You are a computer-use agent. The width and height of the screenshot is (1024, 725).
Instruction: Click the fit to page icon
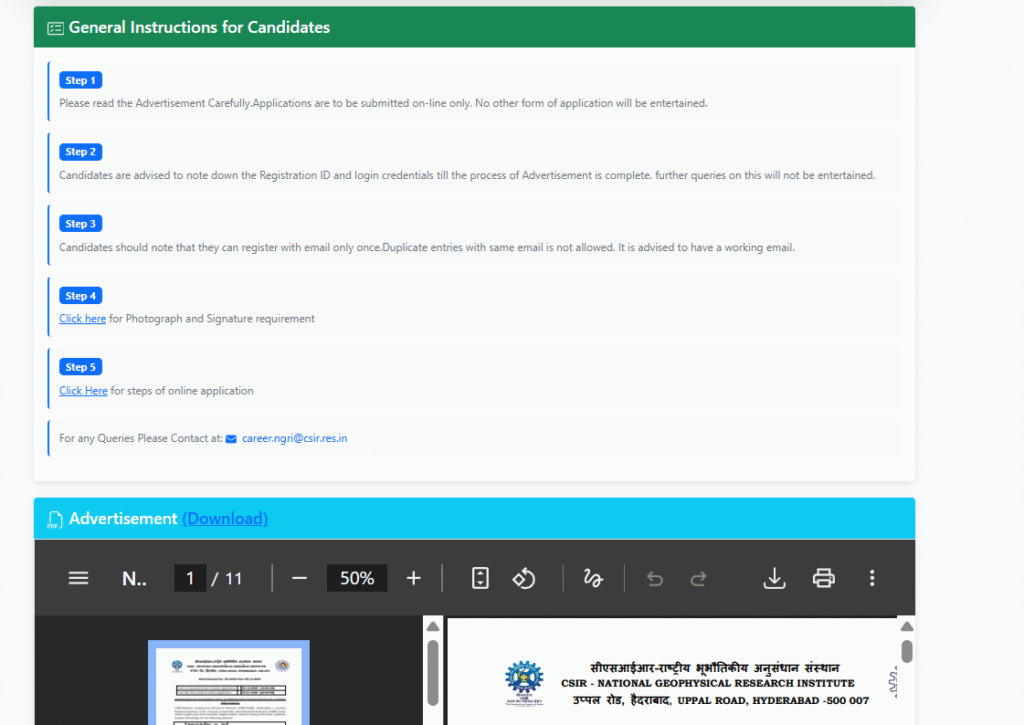coord(480,578)
